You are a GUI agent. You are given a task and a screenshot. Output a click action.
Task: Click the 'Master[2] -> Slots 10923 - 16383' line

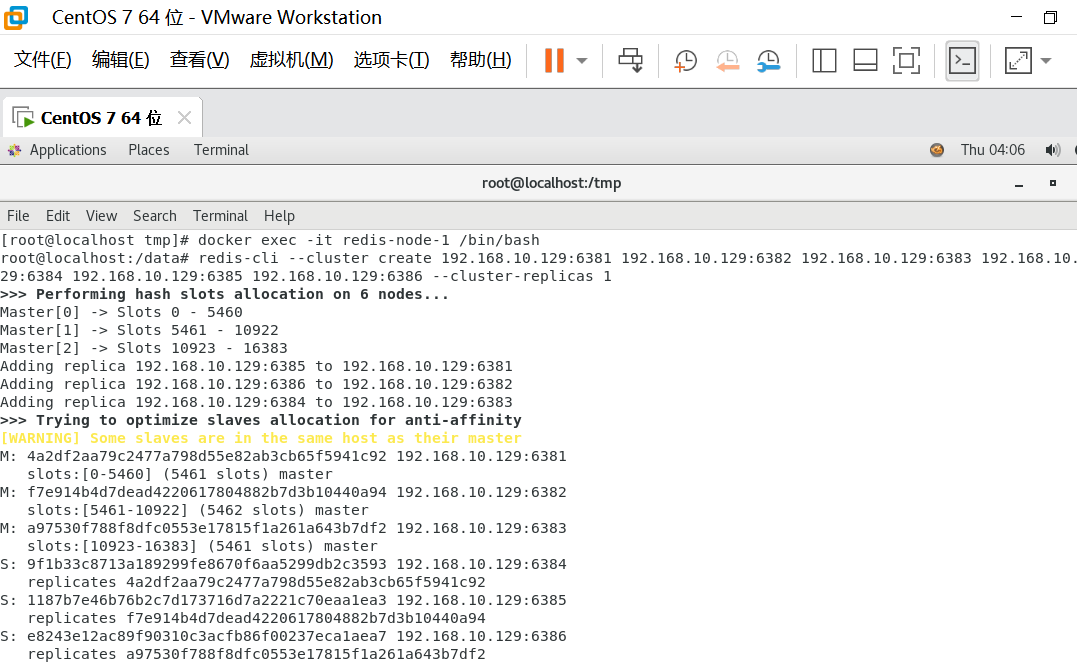[x=144, y=348]
